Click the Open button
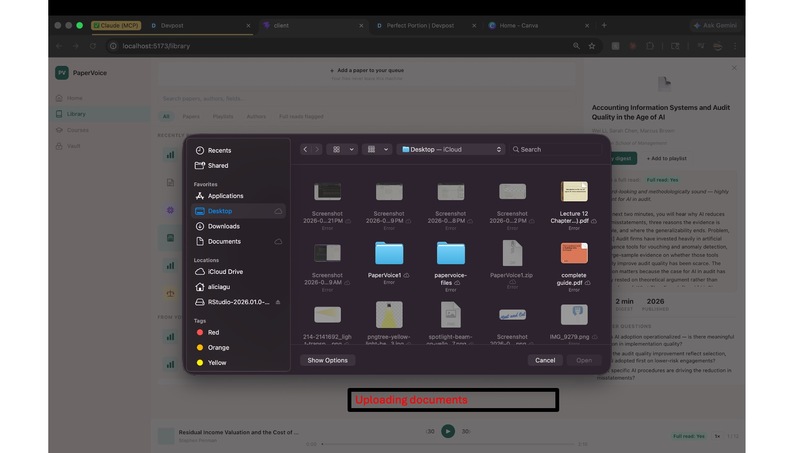 tap(583, 360)
